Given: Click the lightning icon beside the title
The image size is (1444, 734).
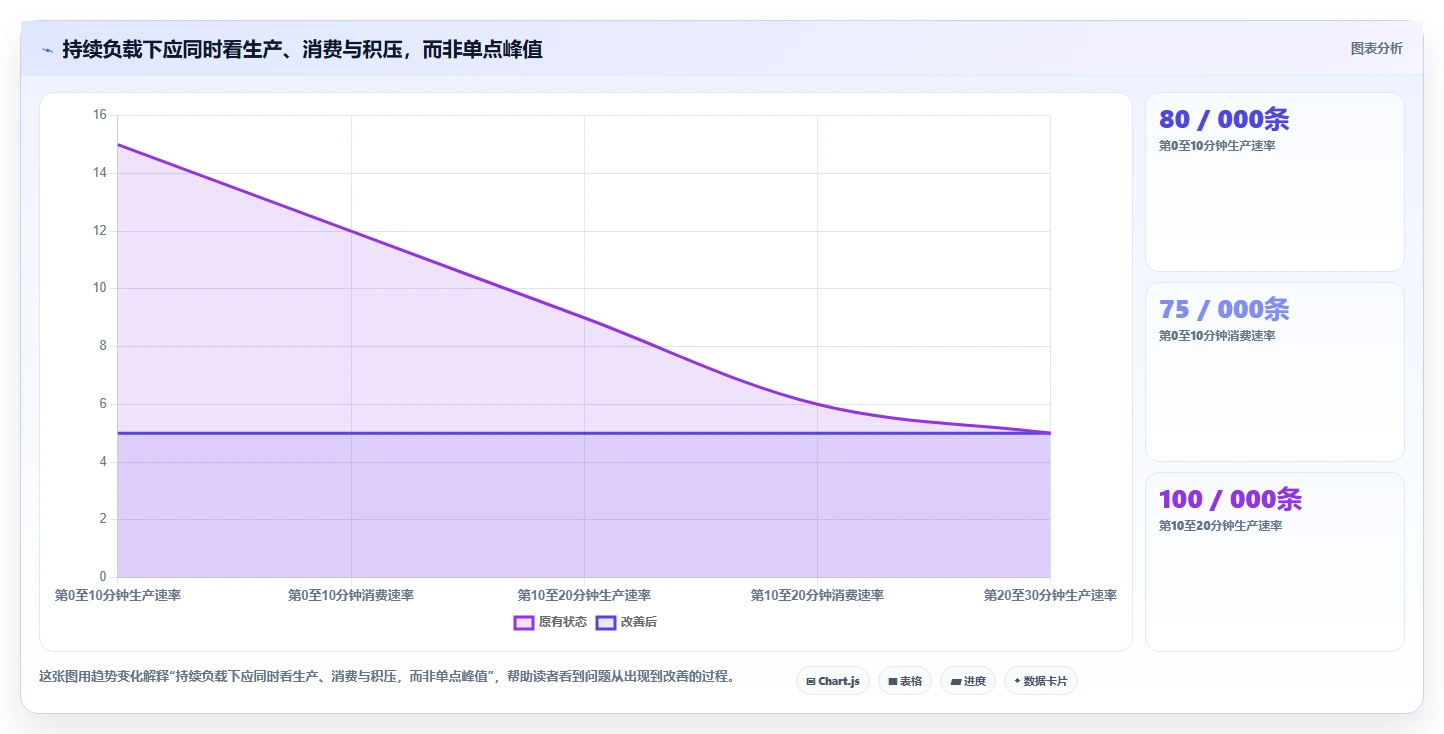Looking at the screenshot, I should [47, 50].
